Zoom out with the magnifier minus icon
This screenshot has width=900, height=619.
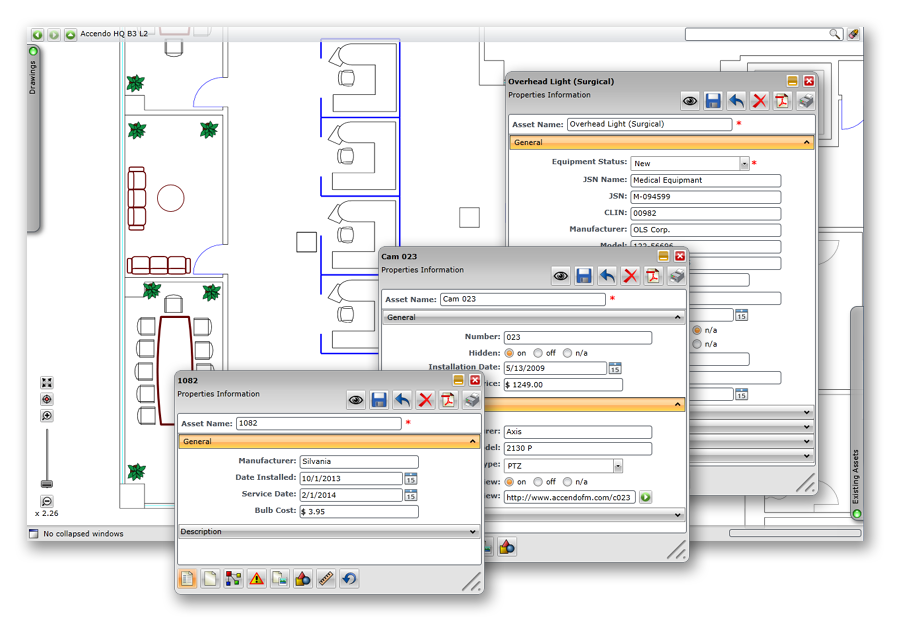click(47, 501)
